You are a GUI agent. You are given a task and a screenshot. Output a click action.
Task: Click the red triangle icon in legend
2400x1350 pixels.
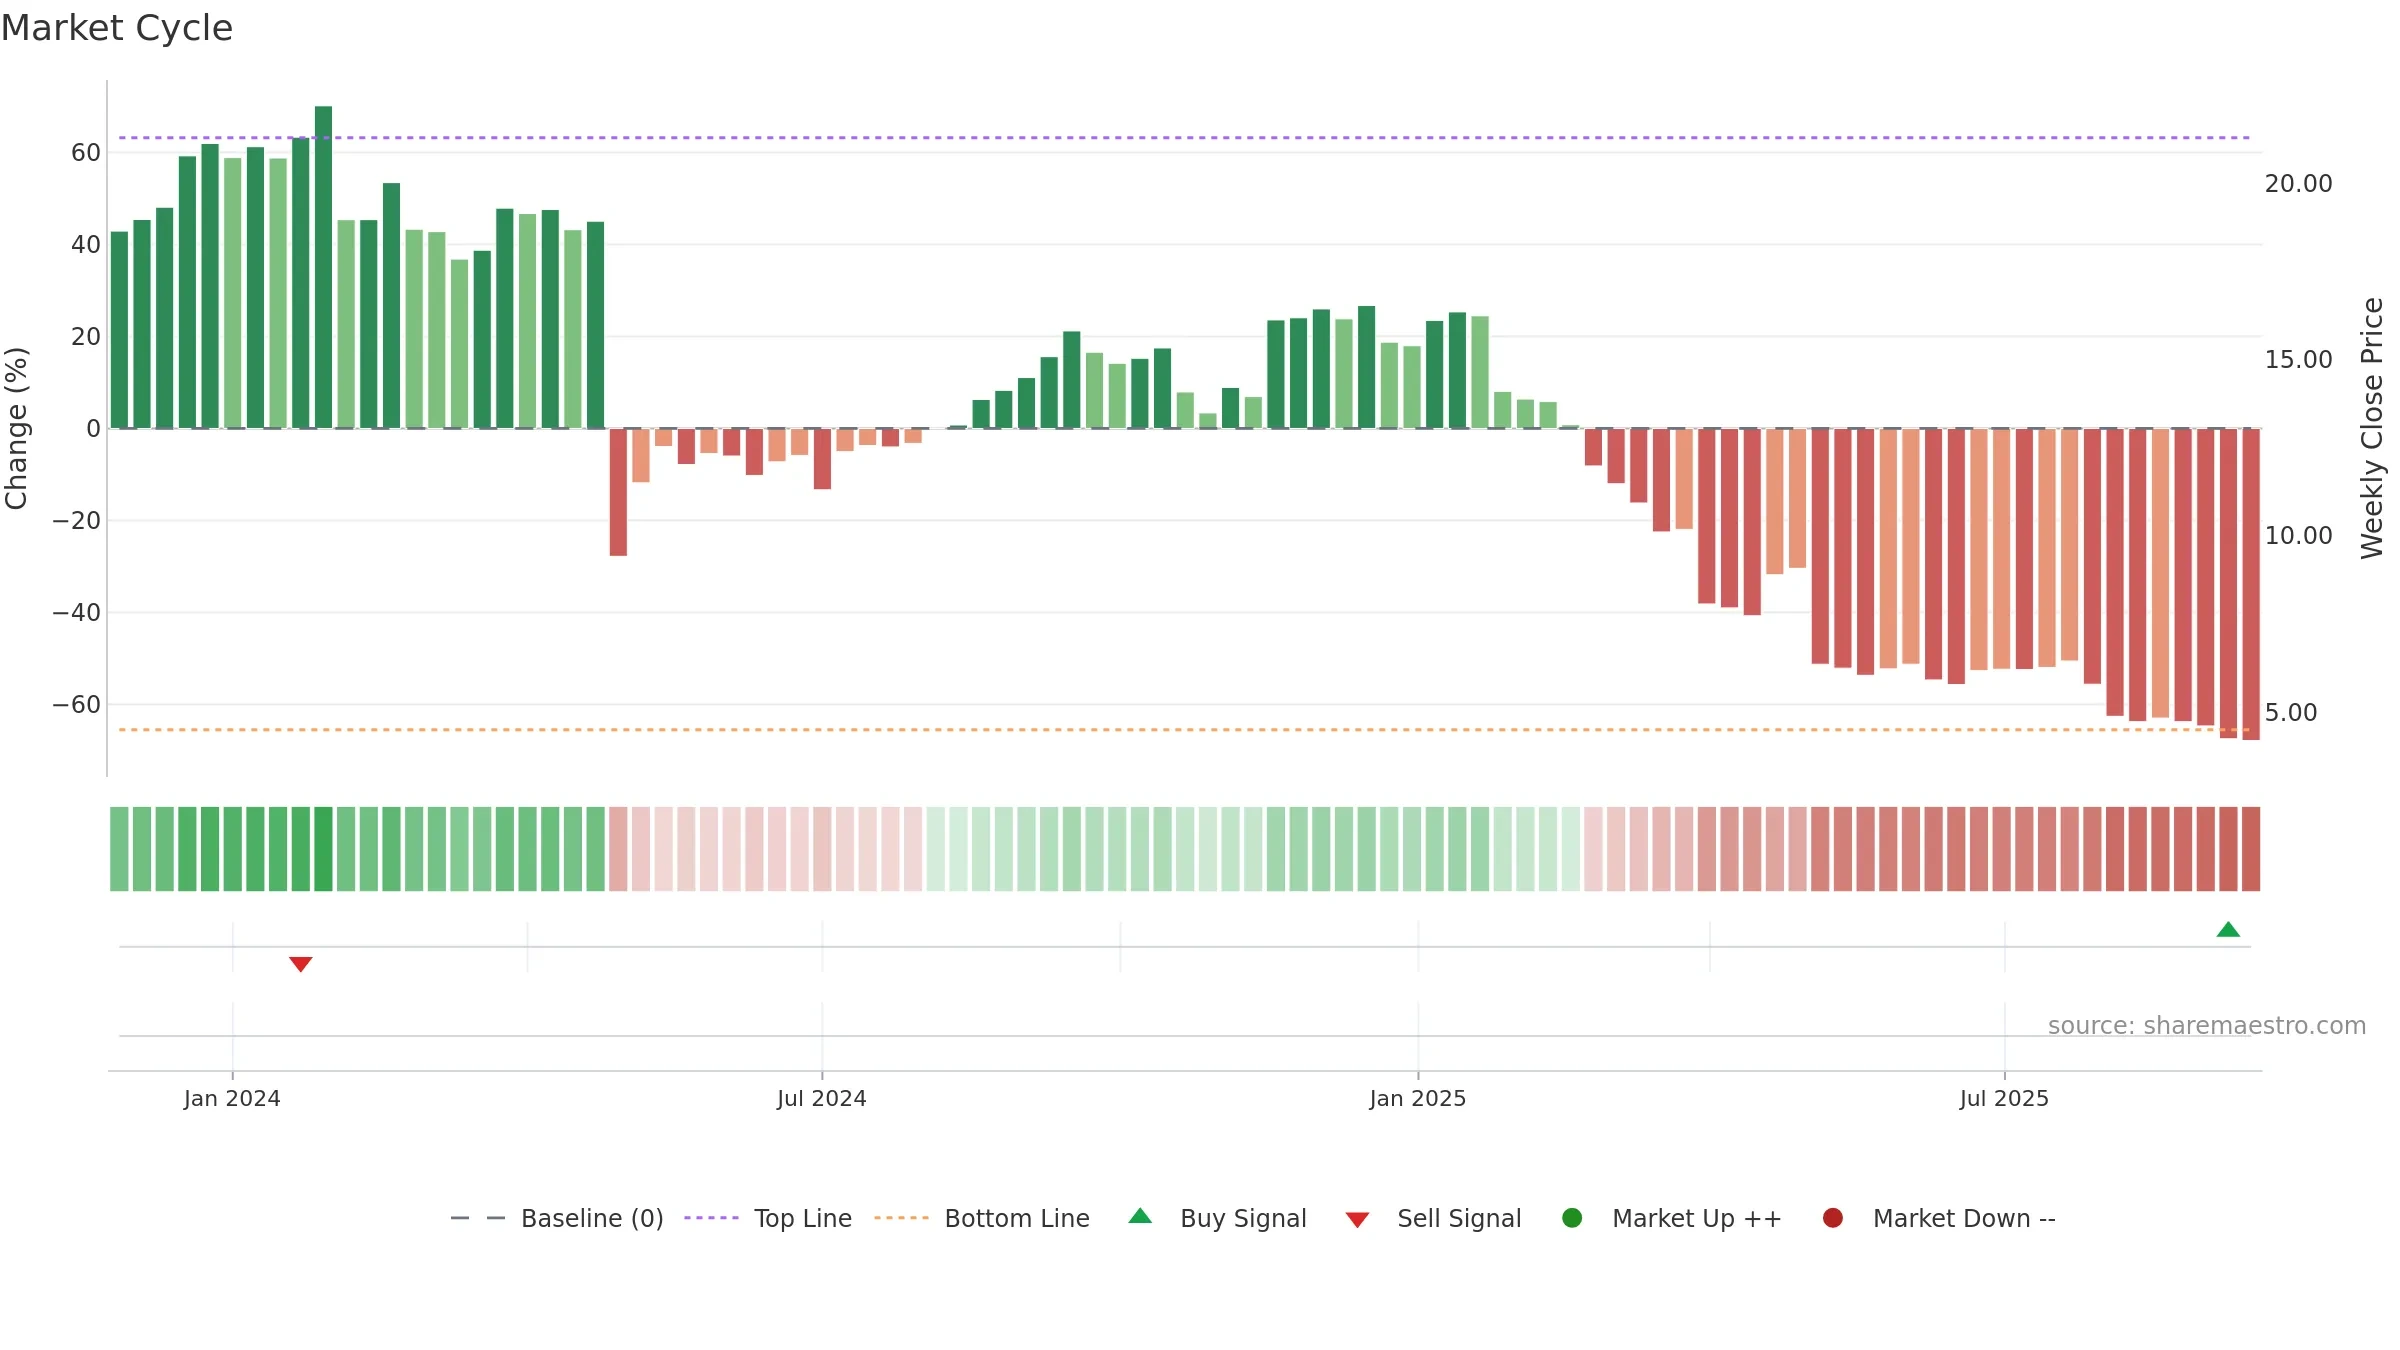1357,1220
